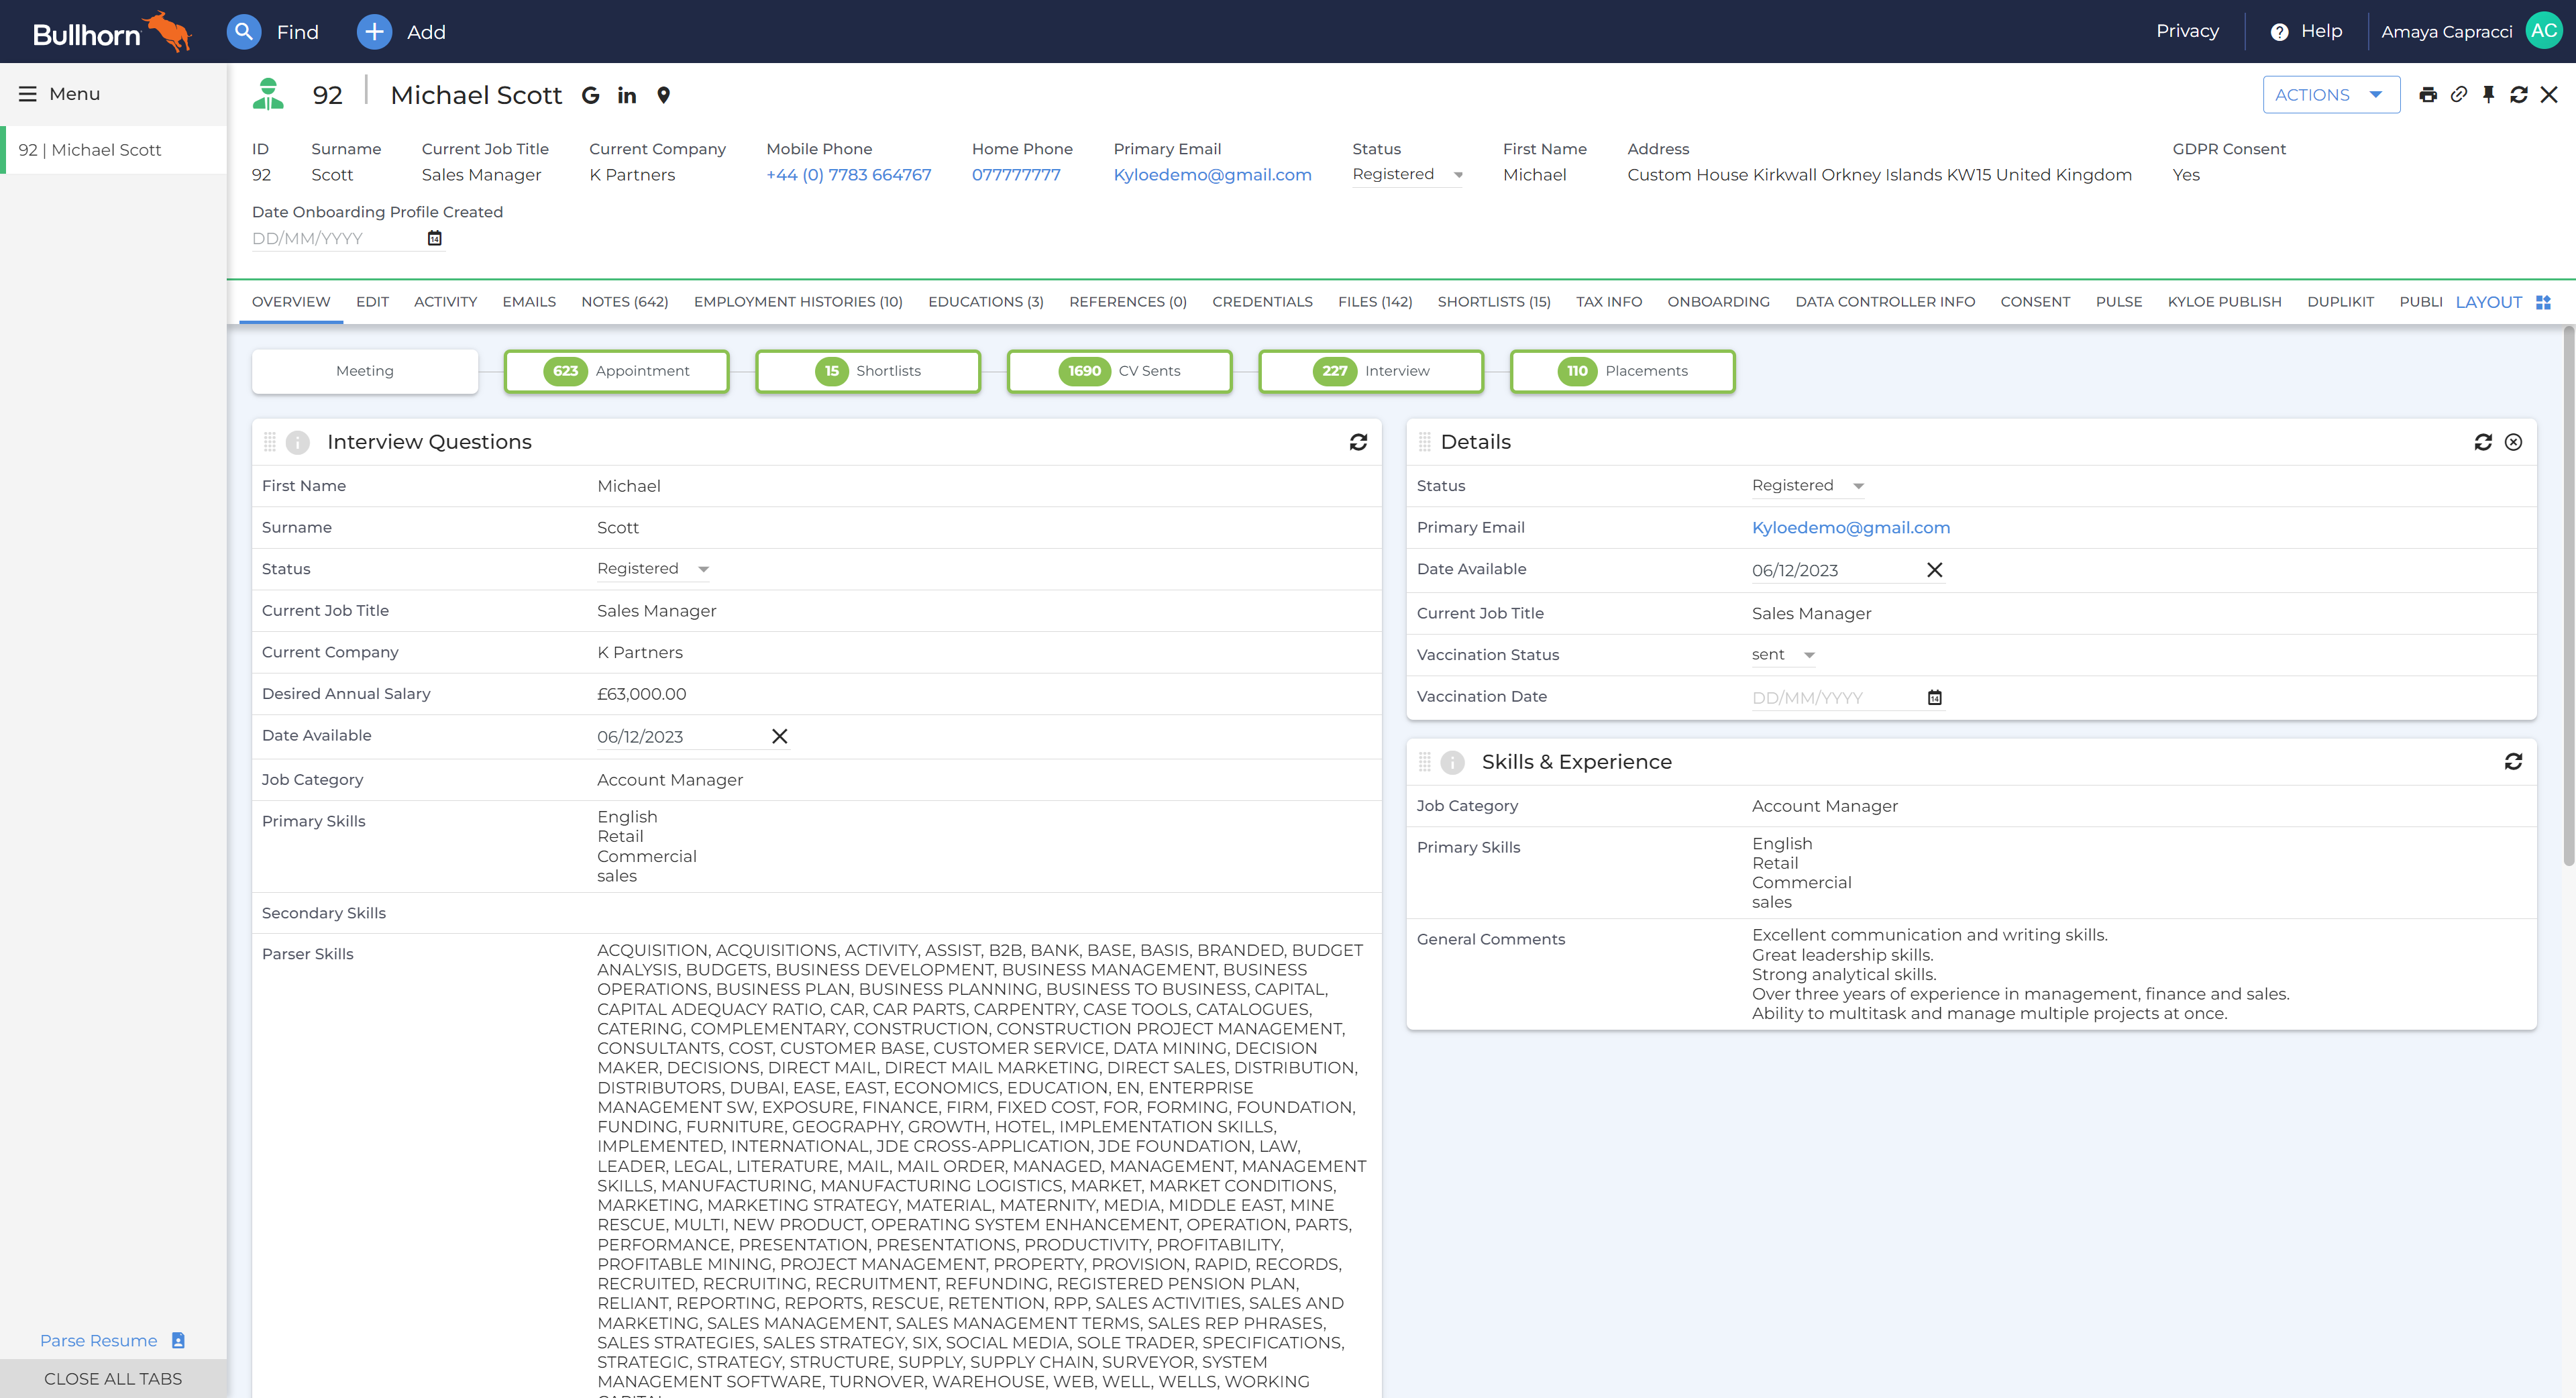2576x1398 pixels.
Task: Refresh the record with header refresh icon
Action: (2519, 95)
